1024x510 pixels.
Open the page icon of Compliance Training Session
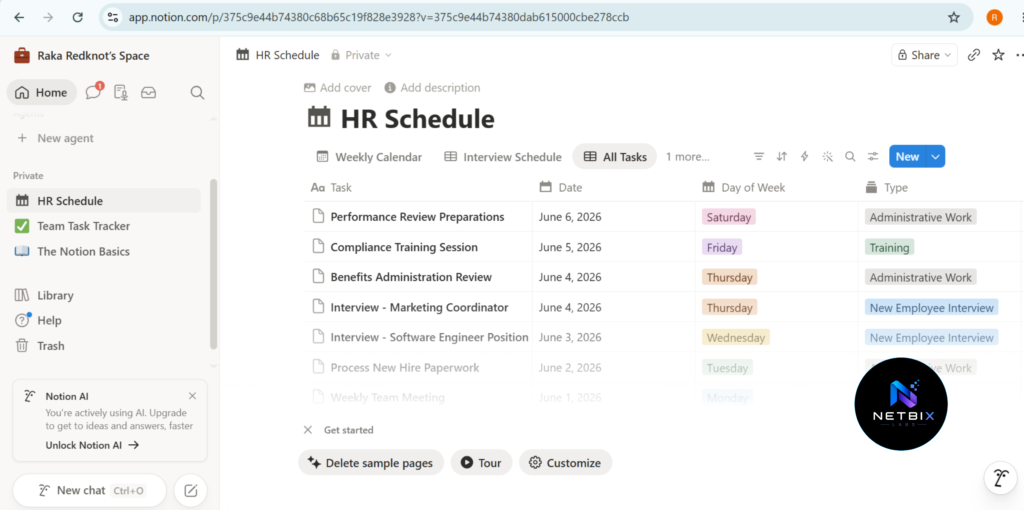(x=318, y=247)
